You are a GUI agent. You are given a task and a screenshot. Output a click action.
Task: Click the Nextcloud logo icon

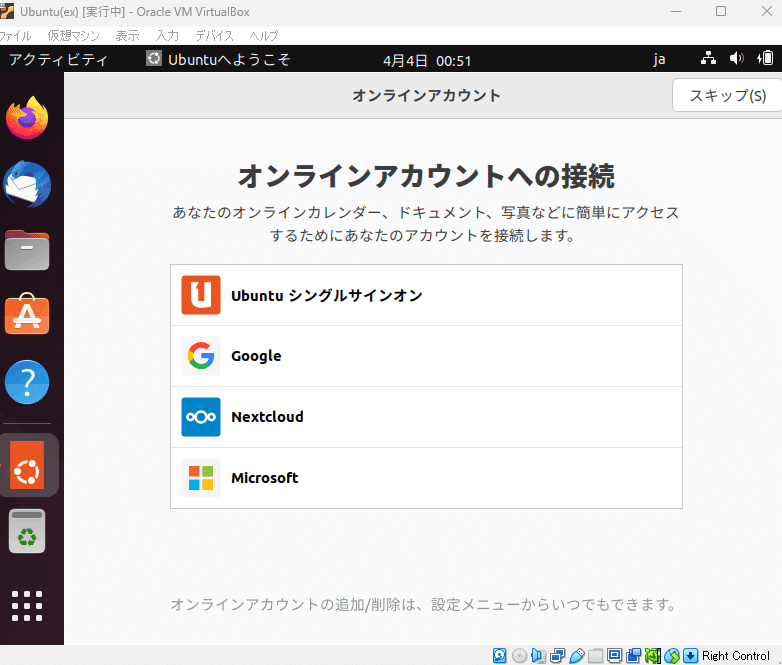(x=200, y=417)
